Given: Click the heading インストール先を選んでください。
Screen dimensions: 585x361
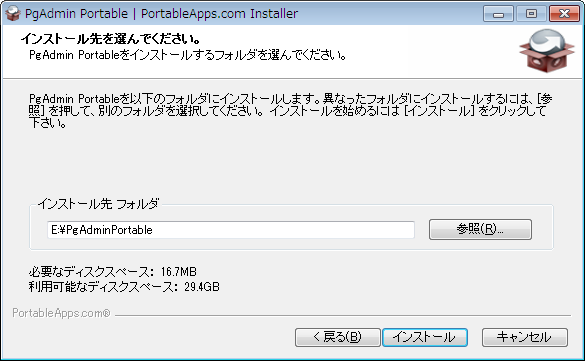Looking at the screenshot, I should (111, 38).
